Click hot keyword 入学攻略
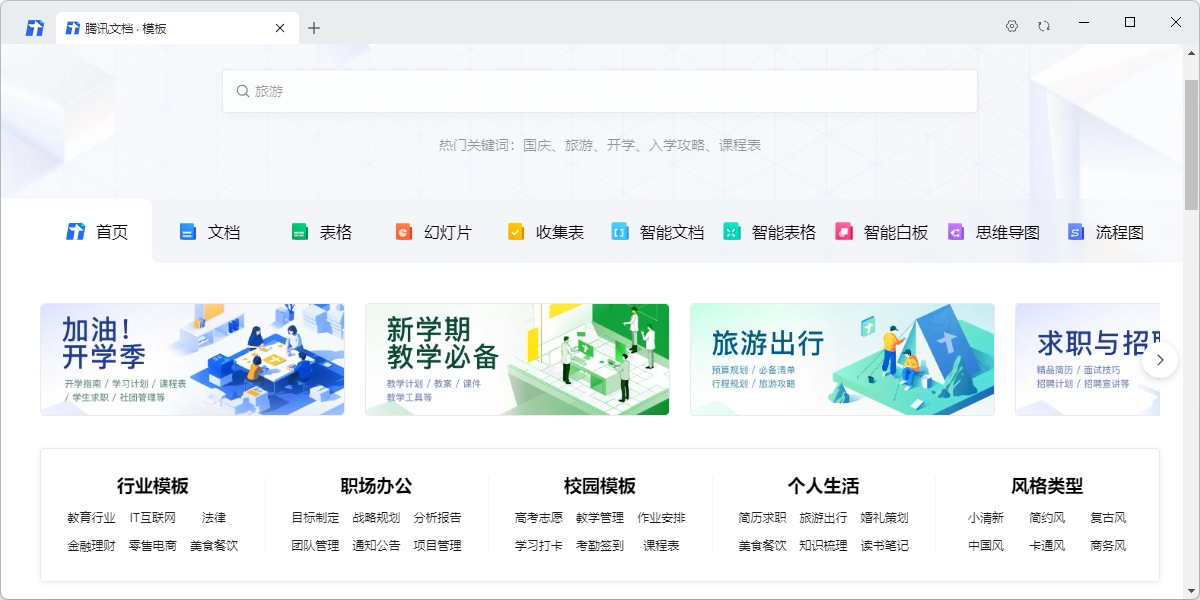The image size is (1200, 600). [x=676, y=145]
